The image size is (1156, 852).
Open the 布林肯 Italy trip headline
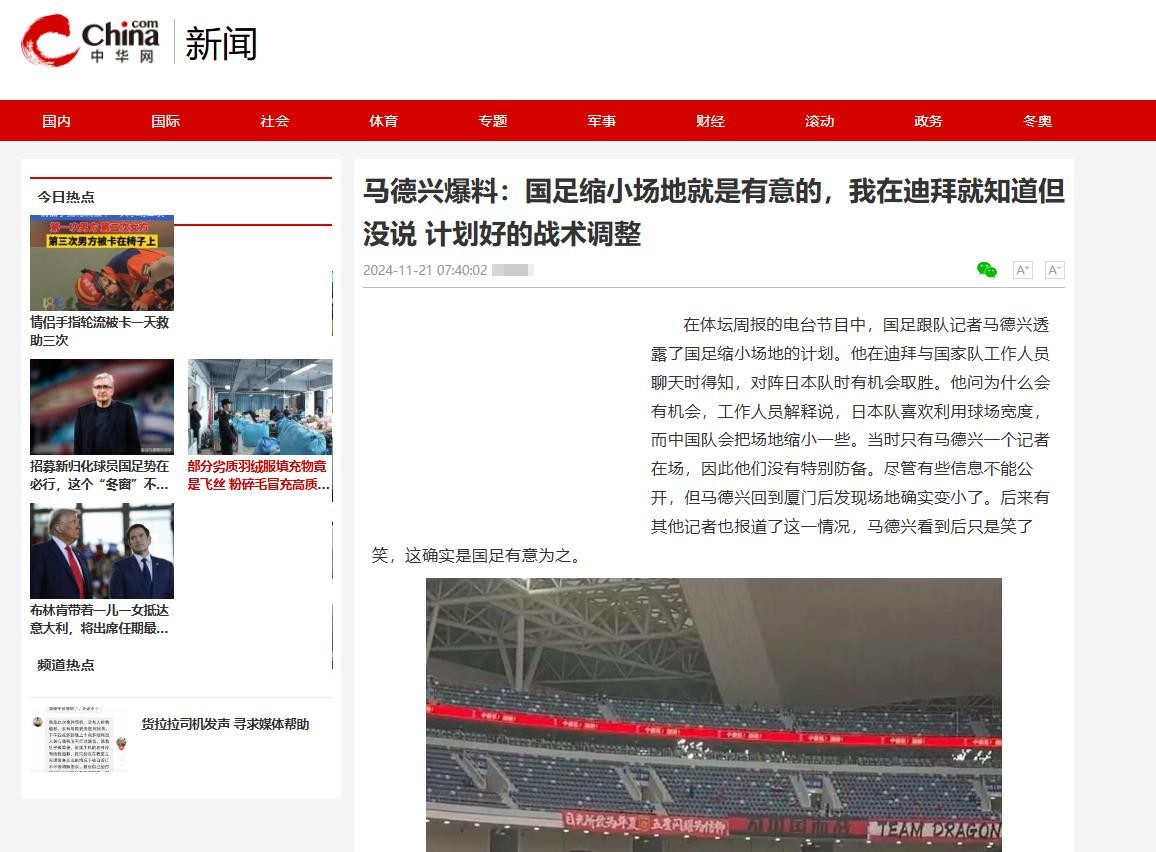coord(100,619)
